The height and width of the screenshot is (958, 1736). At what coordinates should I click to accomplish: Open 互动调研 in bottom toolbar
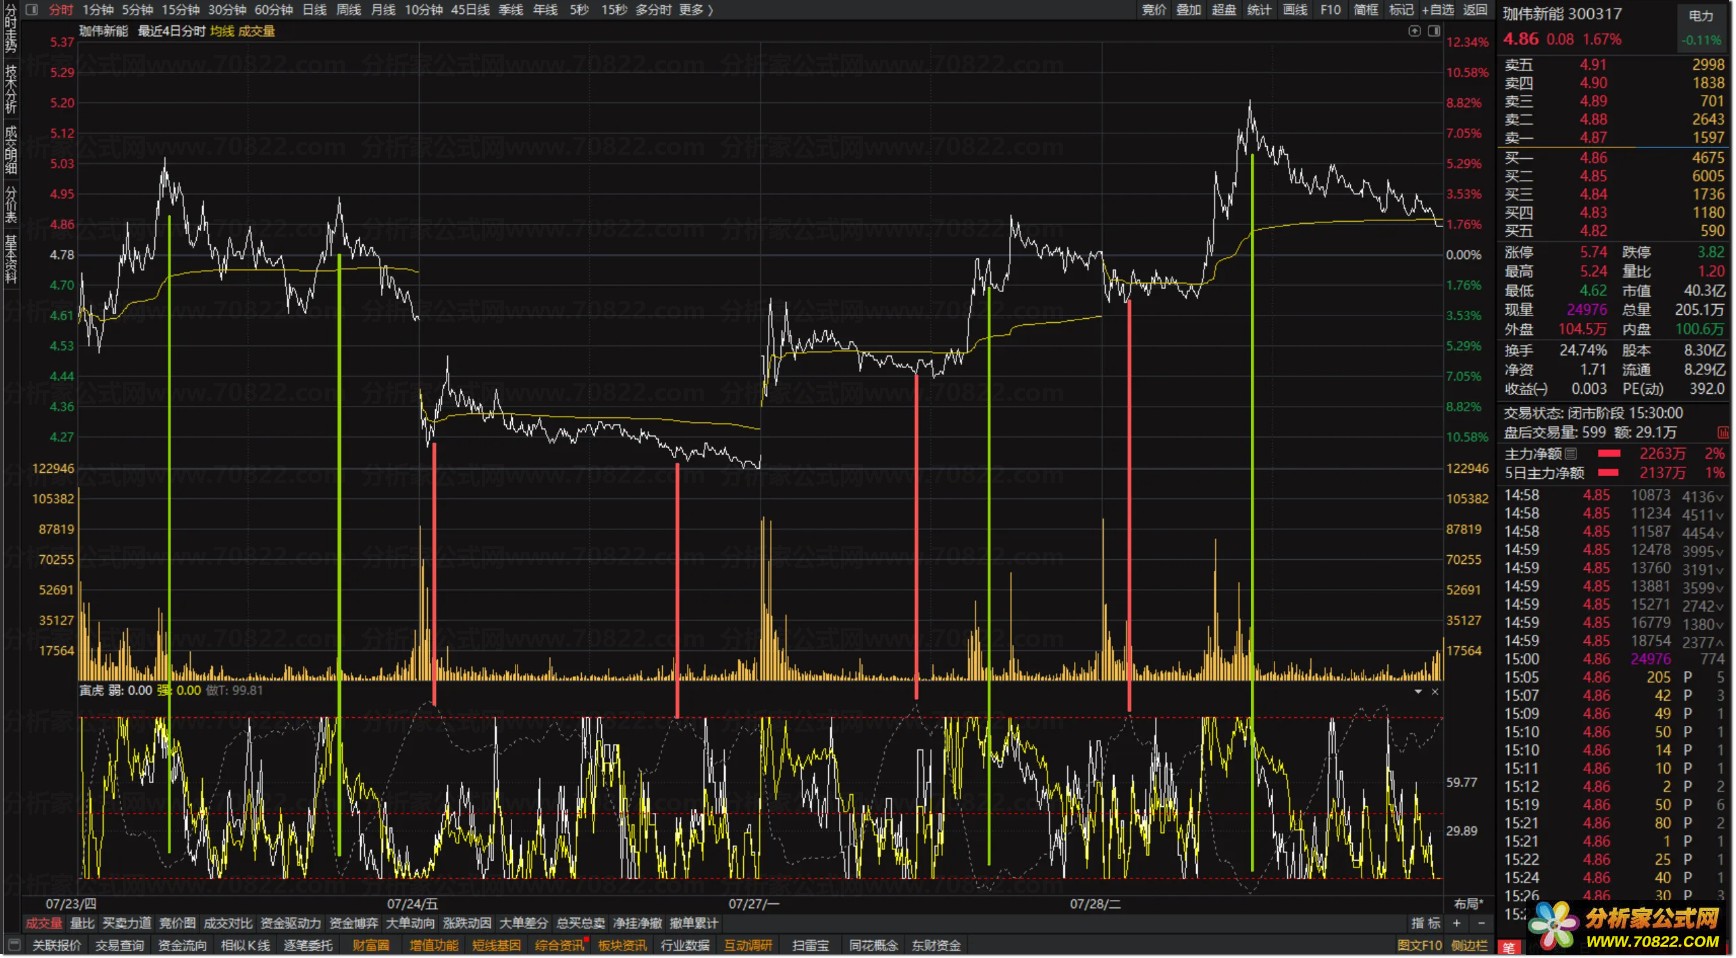tap(748, 945)
